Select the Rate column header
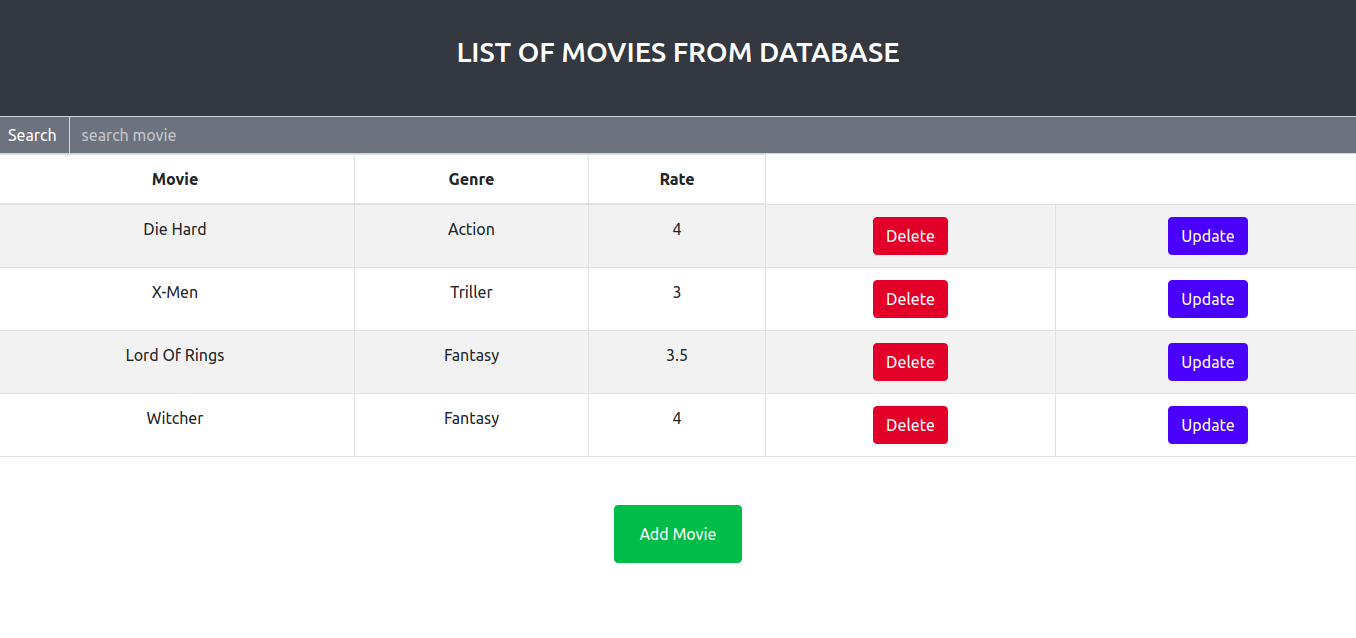1356x638 pixels. (x=677, y=179)
